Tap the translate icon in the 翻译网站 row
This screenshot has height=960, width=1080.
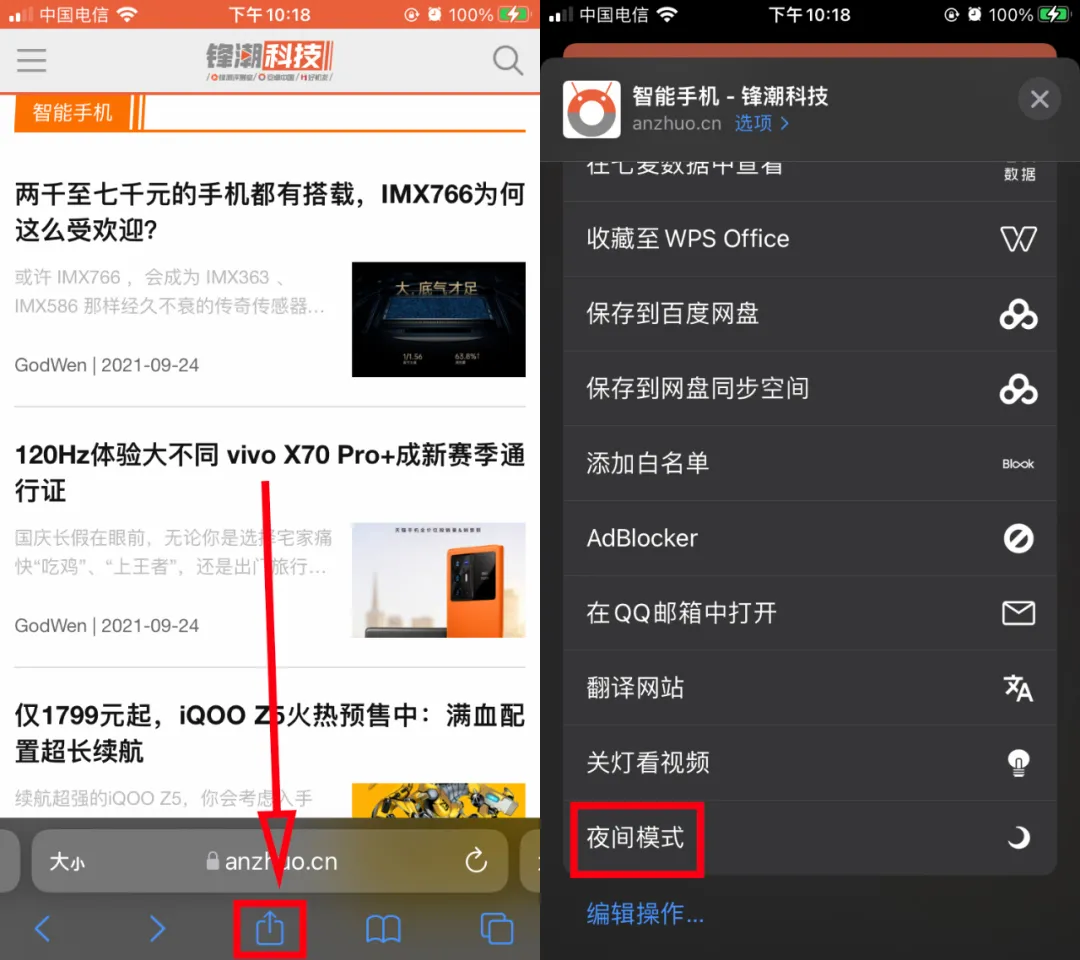point(1018,687)
